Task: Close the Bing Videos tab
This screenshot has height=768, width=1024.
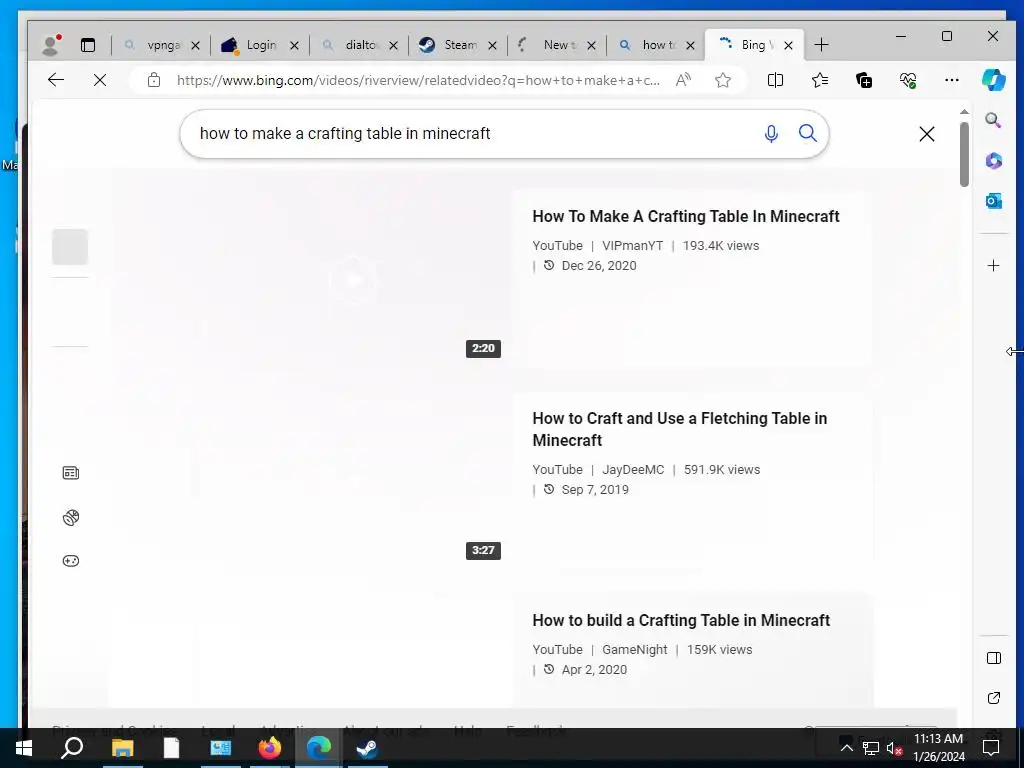Action: [788, 45]
